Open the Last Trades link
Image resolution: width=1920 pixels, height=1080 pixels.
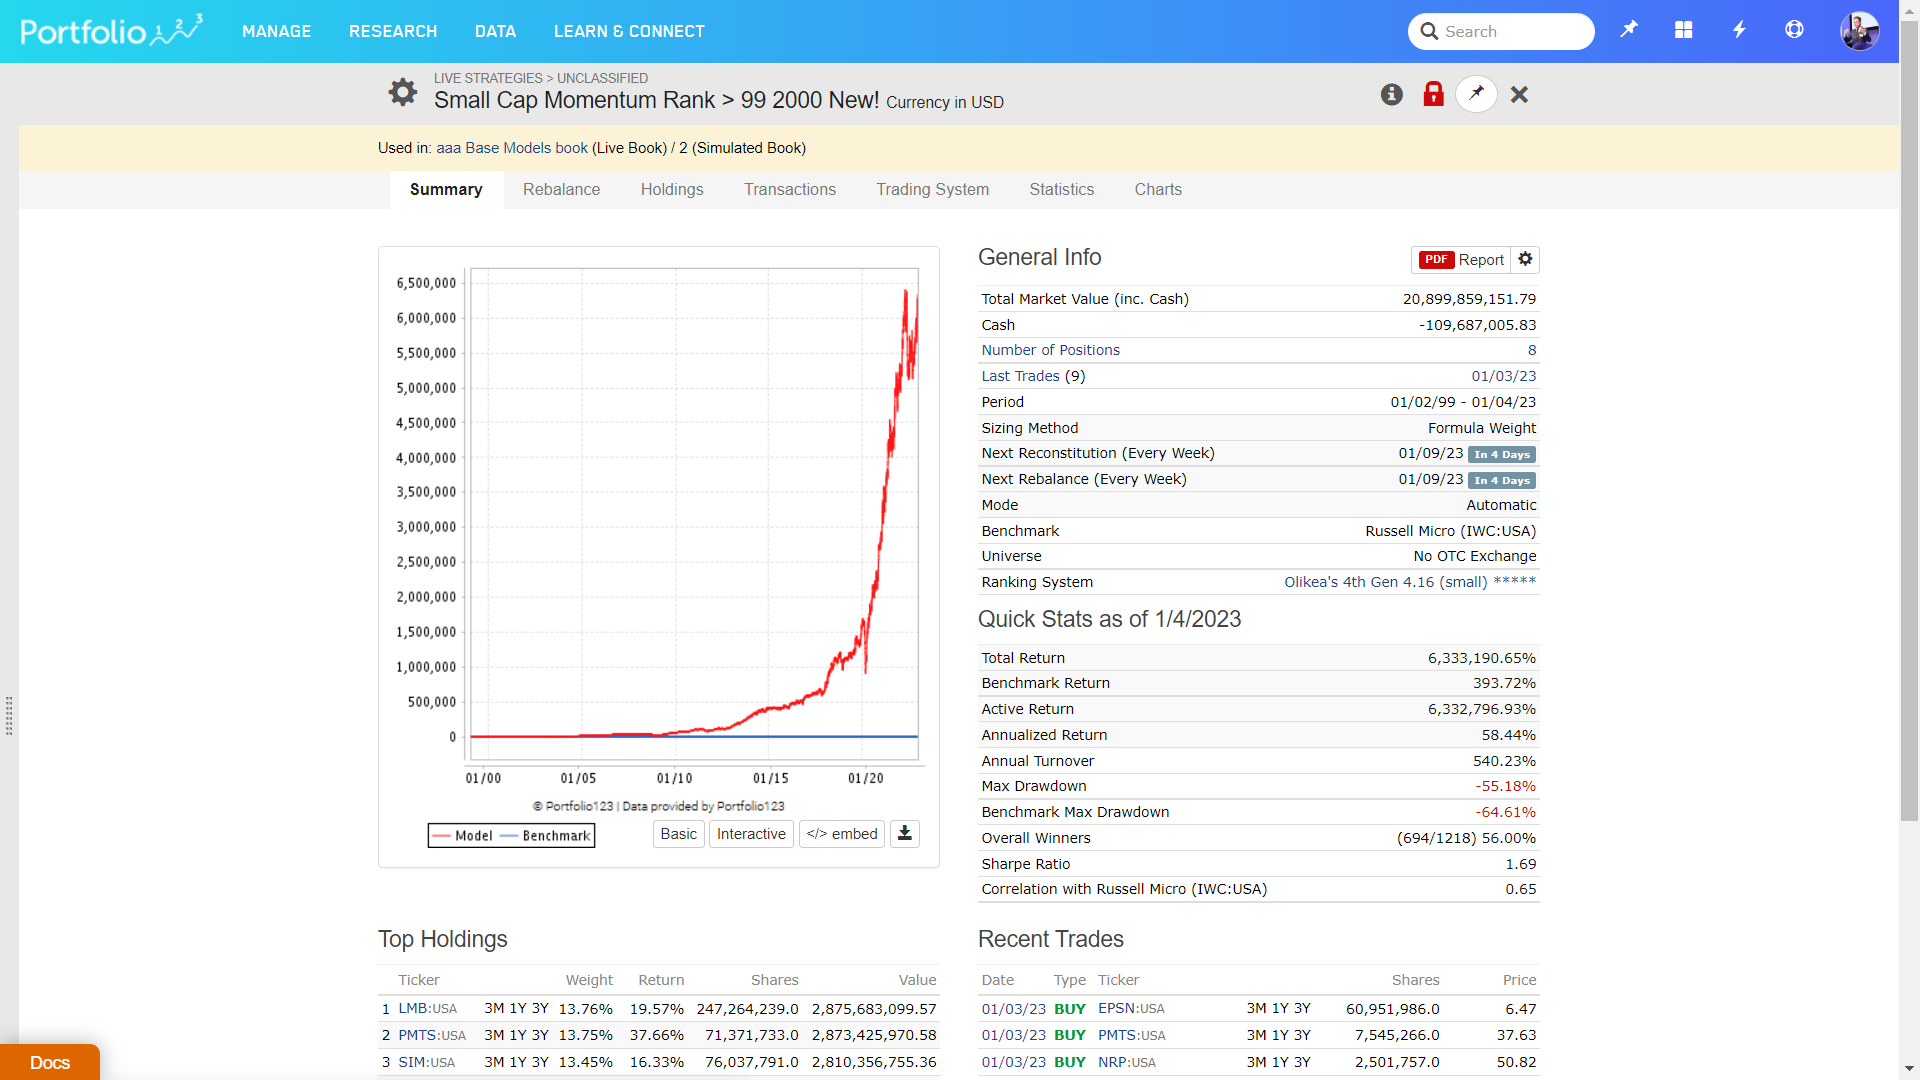(x=1020, y=376)
